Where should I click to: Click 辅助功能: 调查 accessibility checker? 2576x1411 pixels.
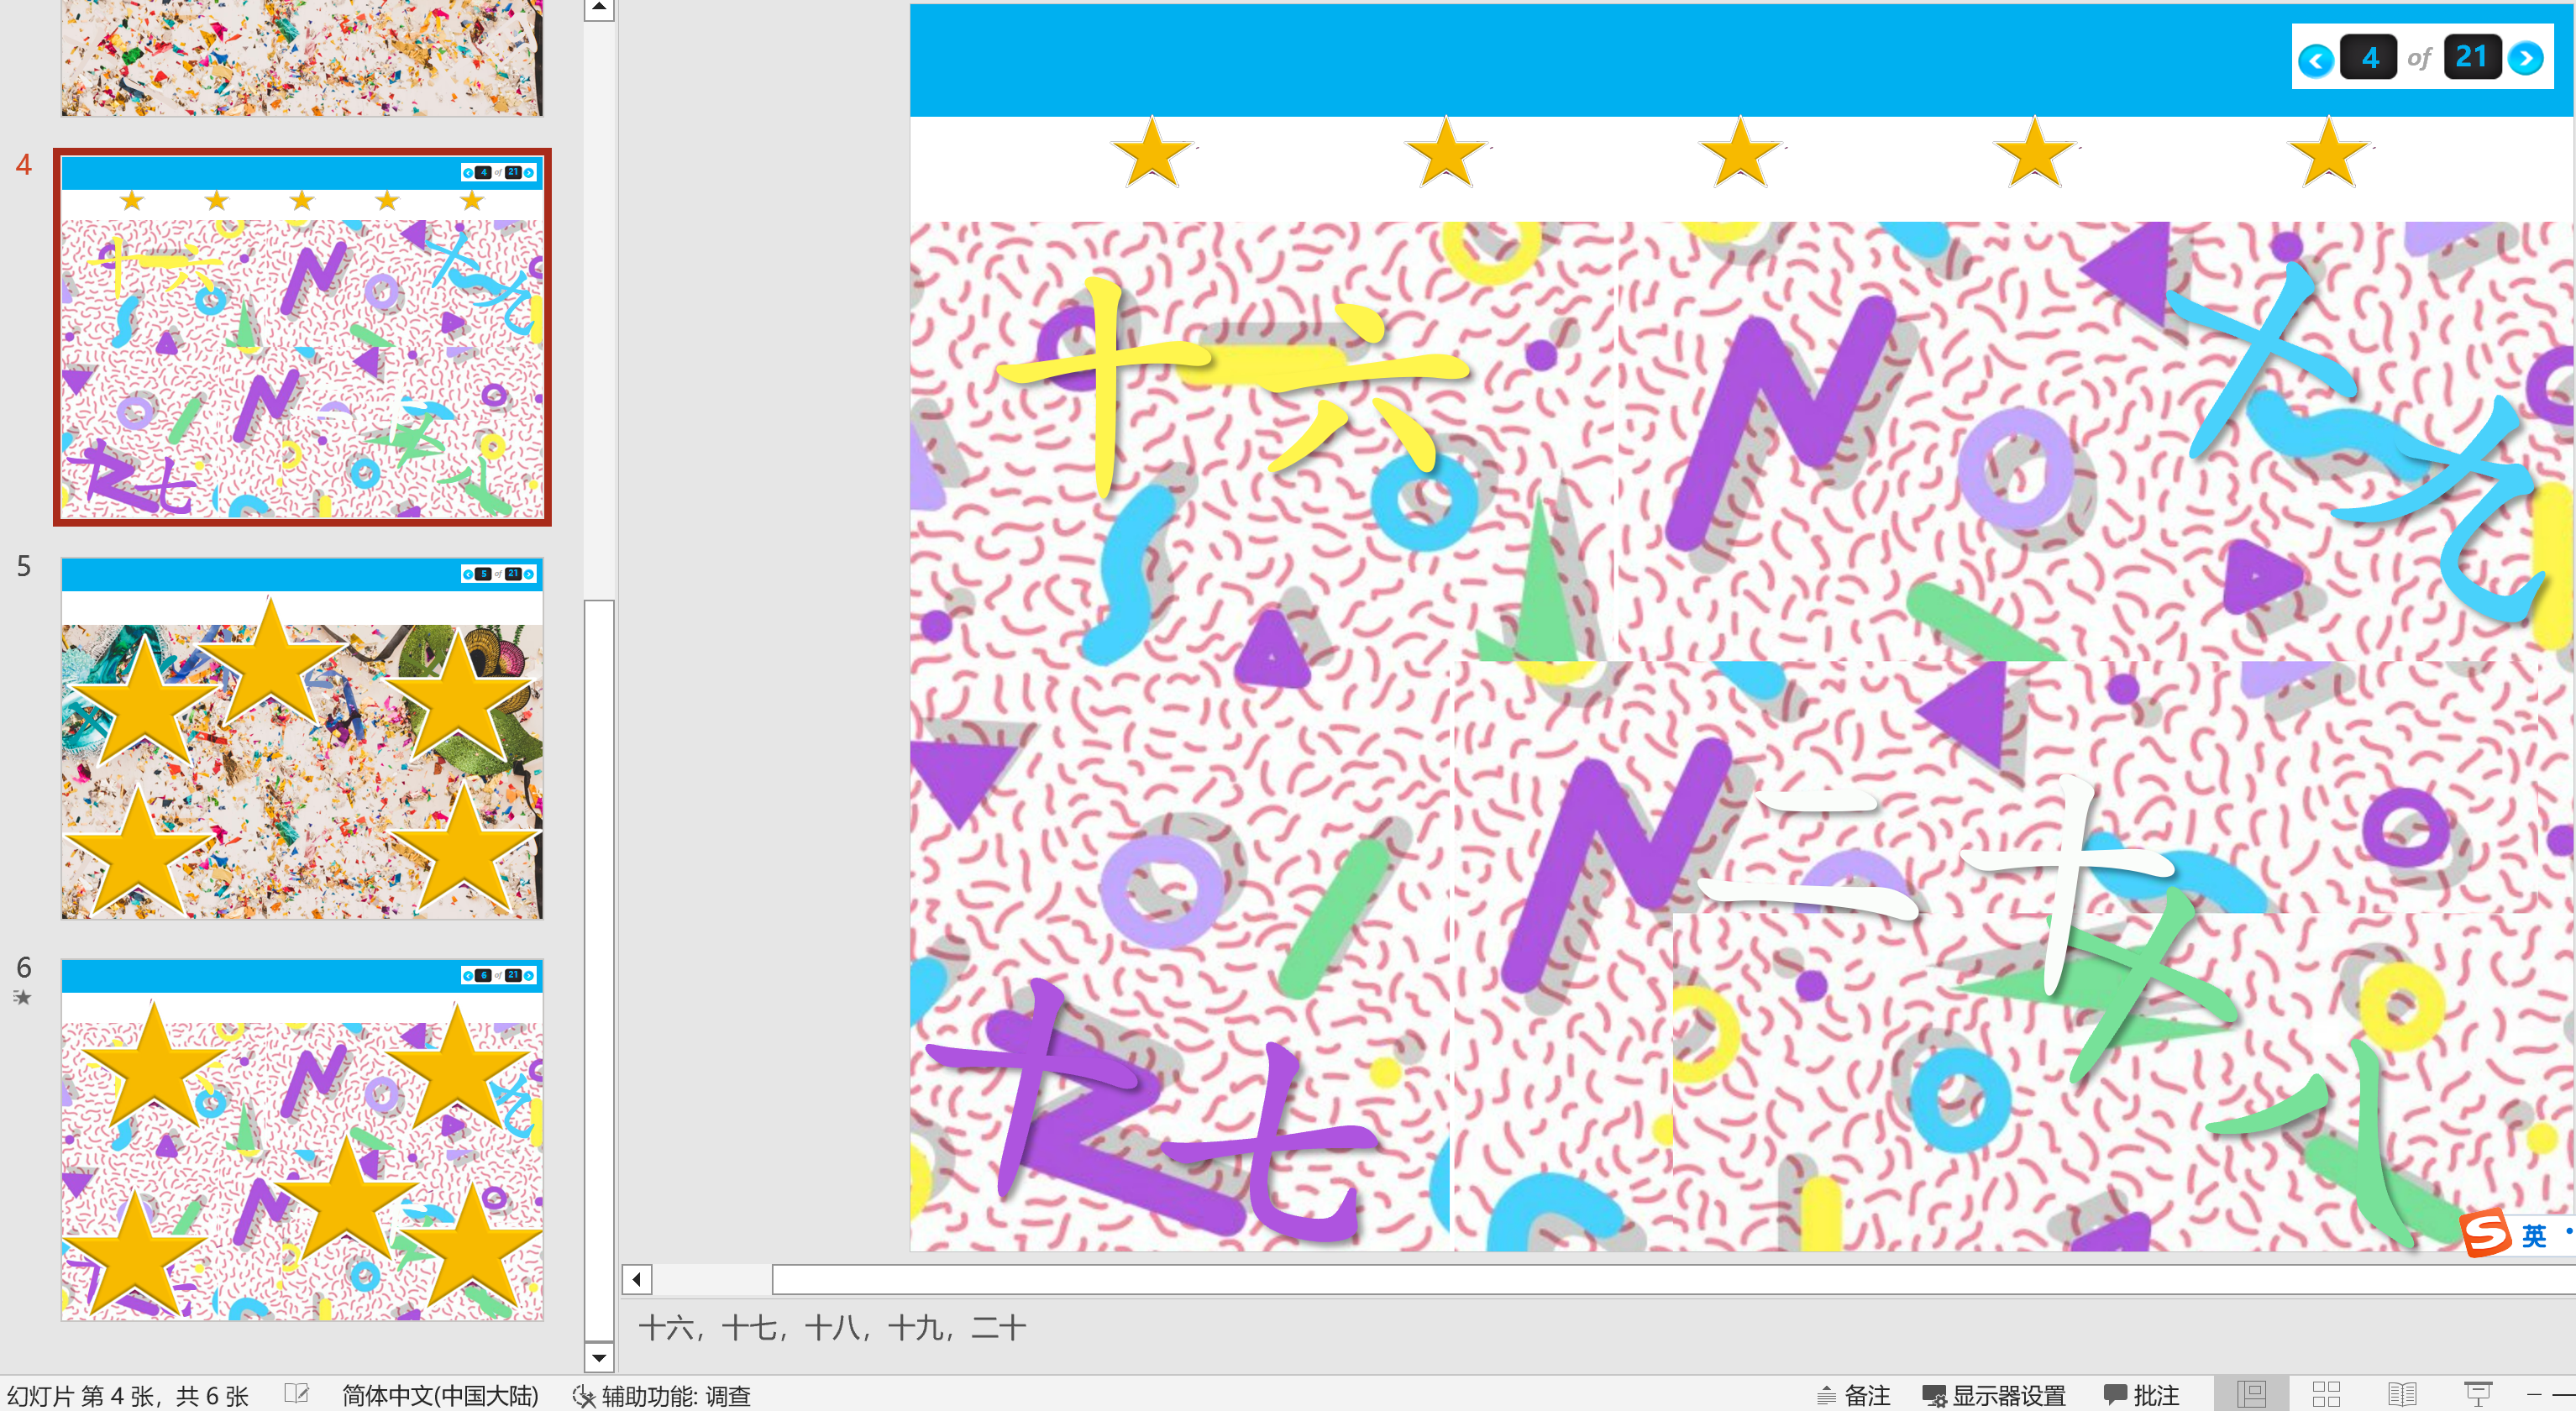click(x=662, y=1395)
